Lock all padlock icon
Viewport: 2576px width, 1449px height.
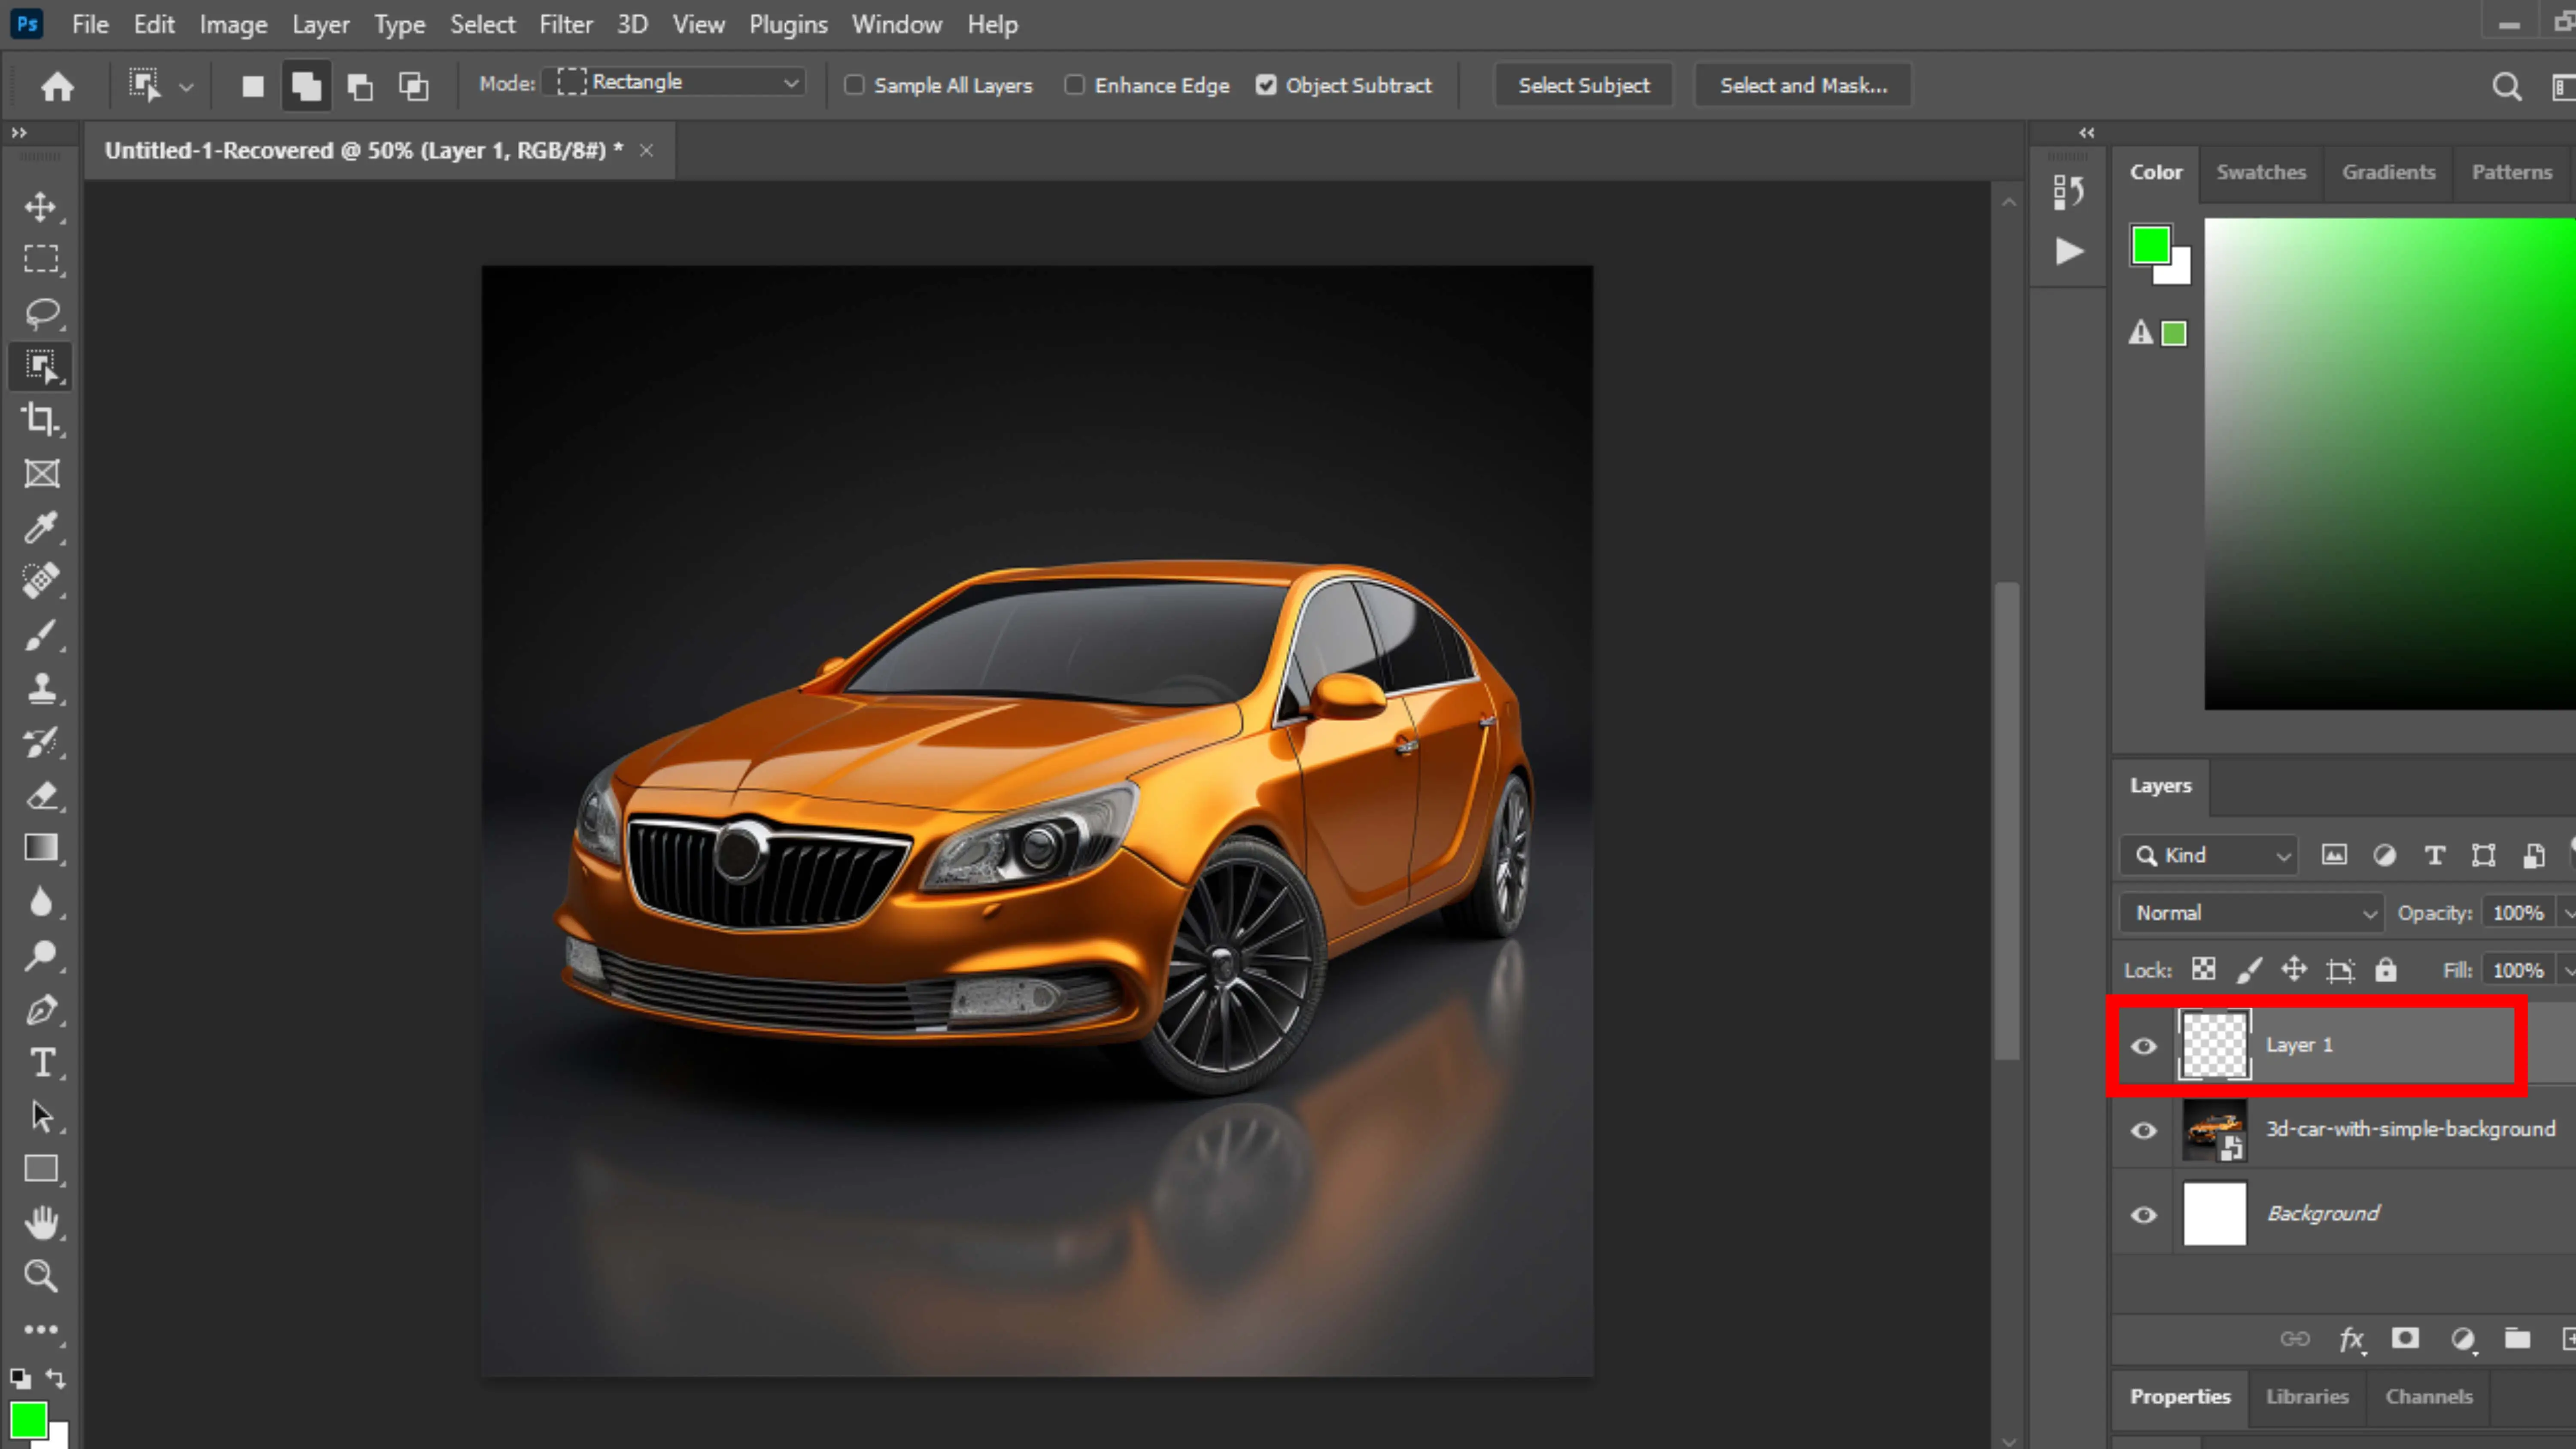(x=2386, y=969)
